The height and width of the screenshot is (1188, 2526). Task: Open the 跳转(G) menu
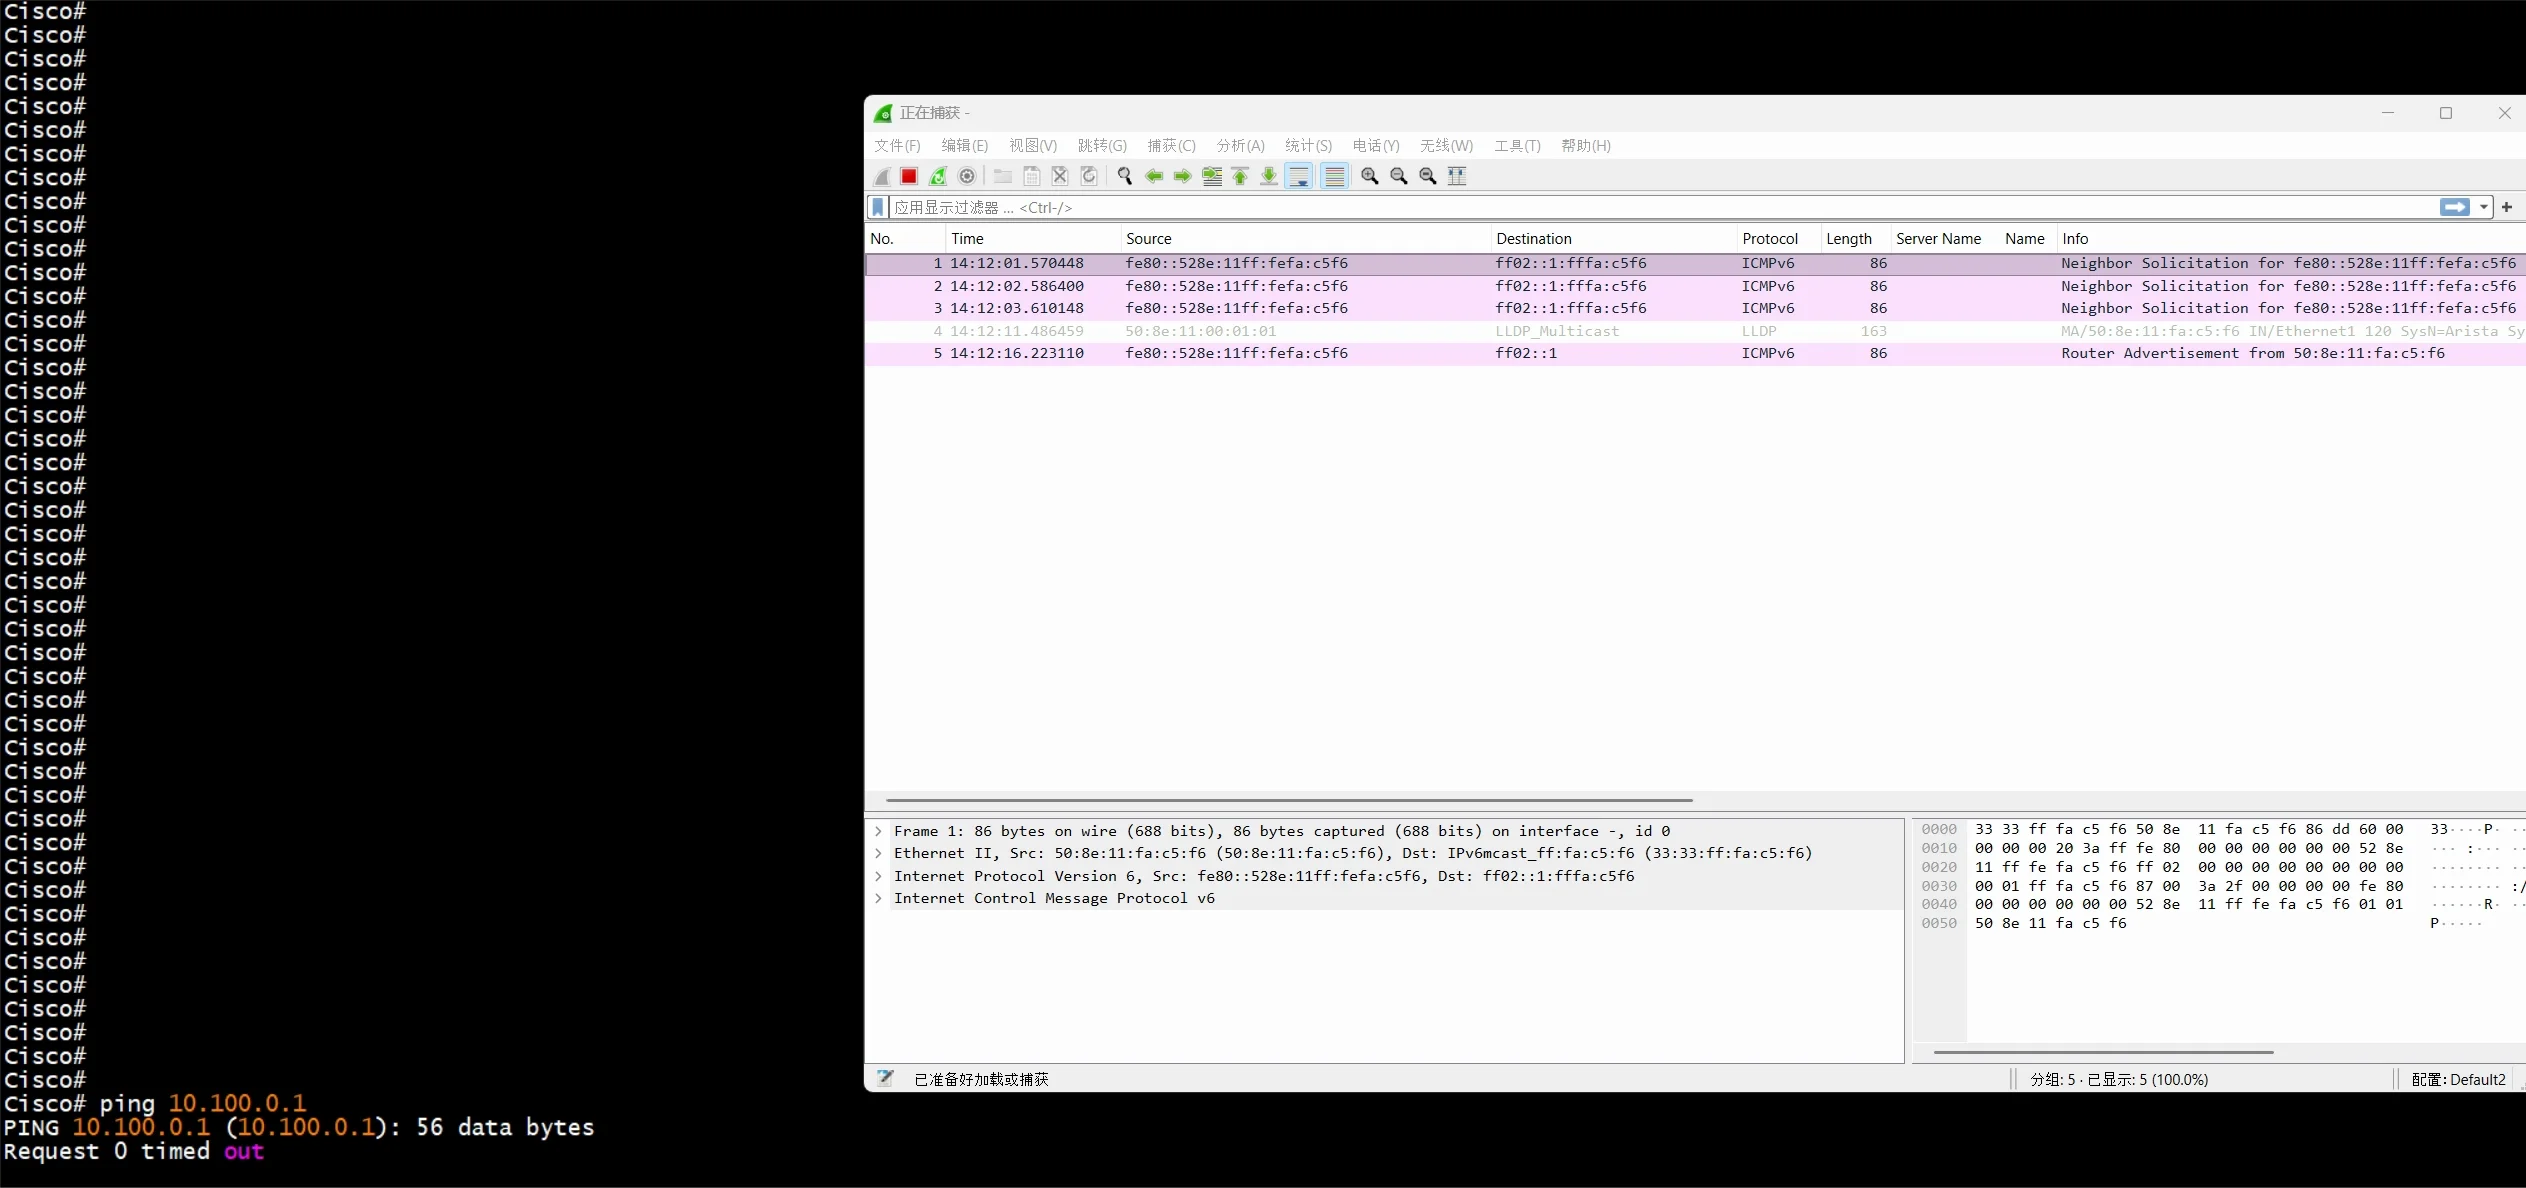click(1102, 146)
